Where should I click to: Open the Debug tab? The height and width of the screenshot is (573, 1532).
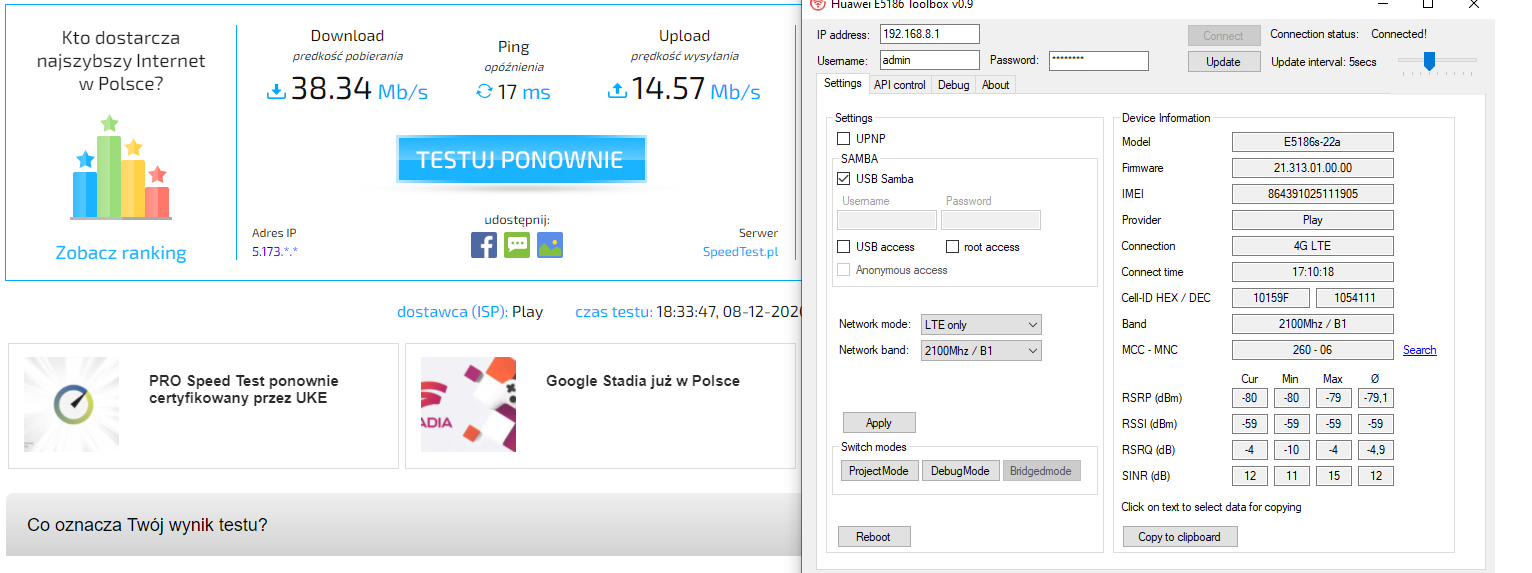[953, 85]
